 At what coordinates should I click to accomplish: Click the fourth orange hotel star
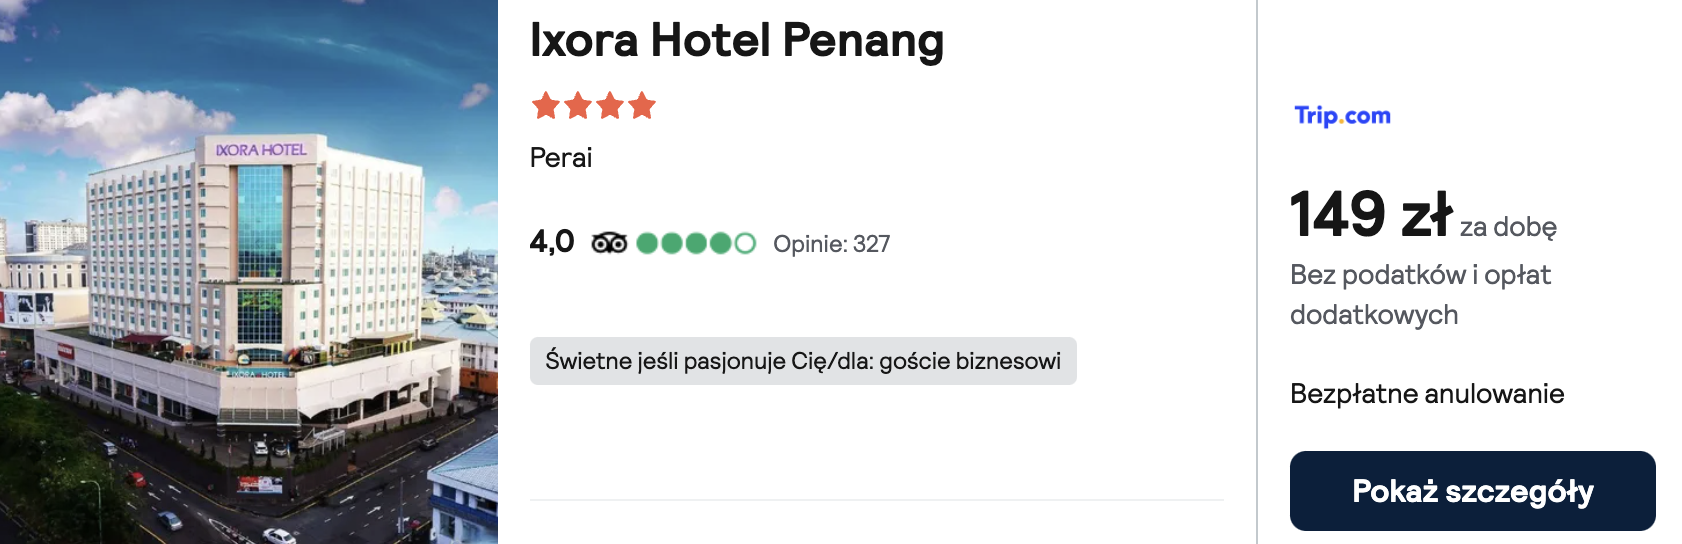click(642, 105)
